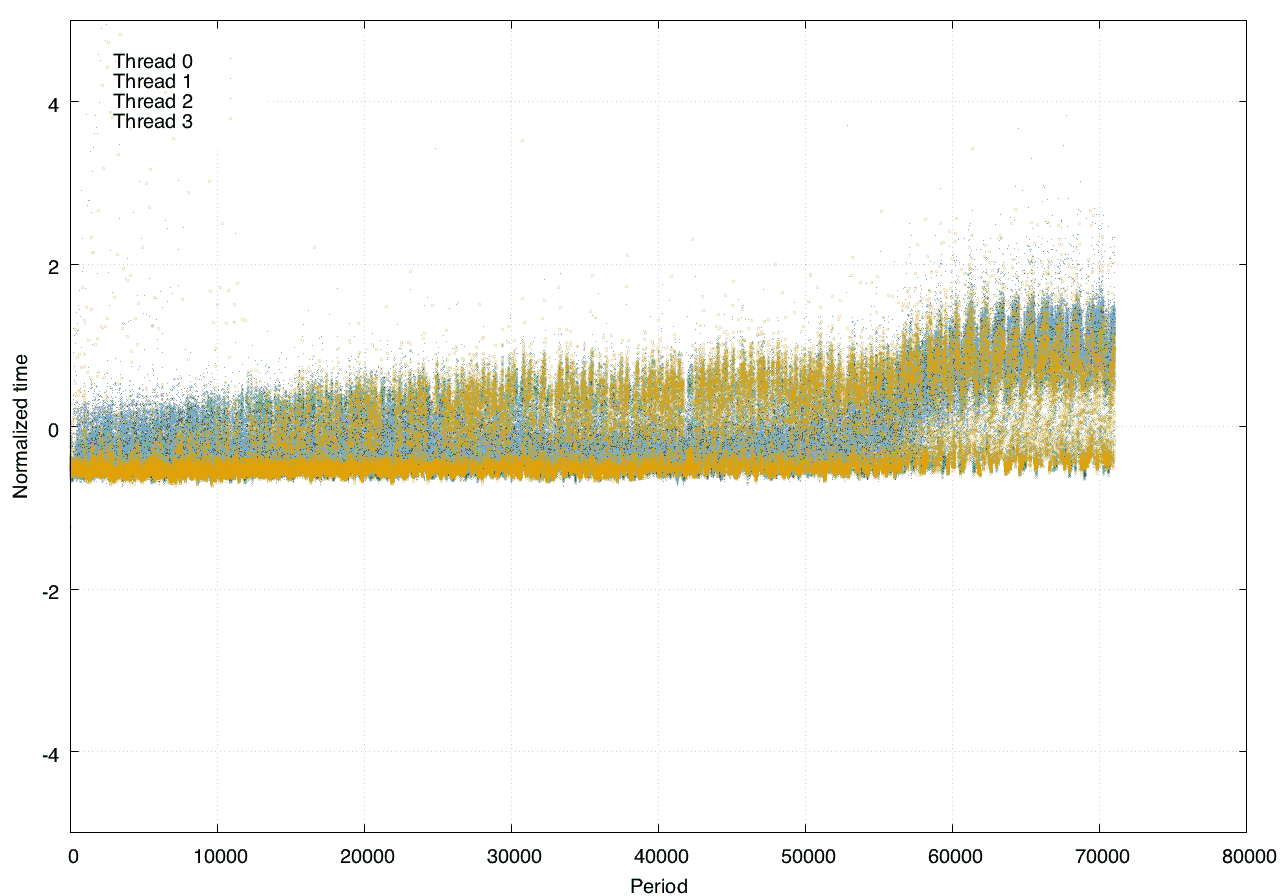The width and height of the screenshot is (1280, 896).
Task: Select the Thread 1 legend label
Action: tap(152, 82)
